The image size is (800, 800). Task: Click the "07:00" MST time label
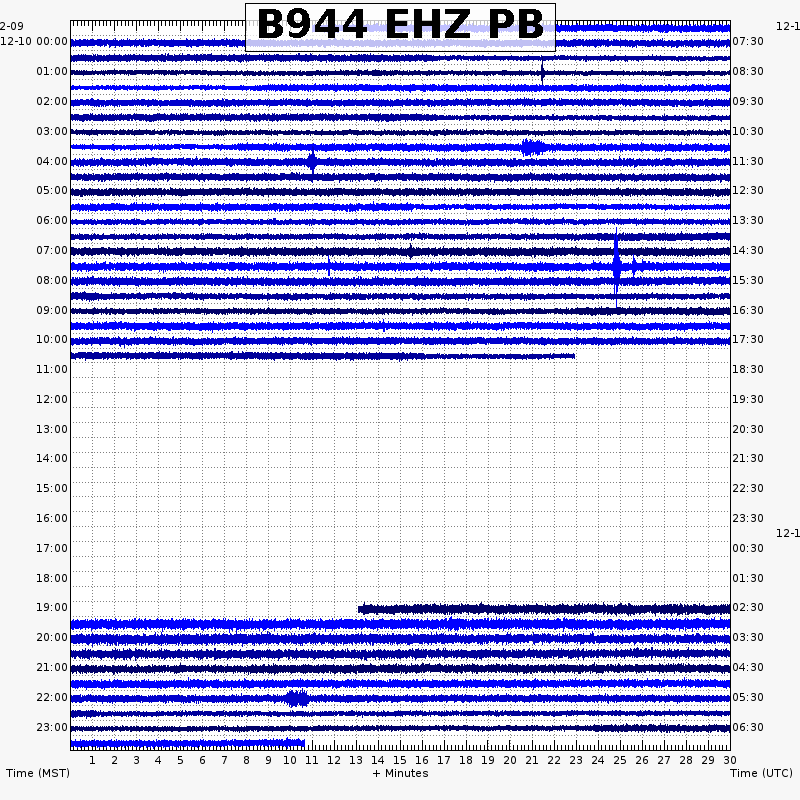(x=52, y=251)
